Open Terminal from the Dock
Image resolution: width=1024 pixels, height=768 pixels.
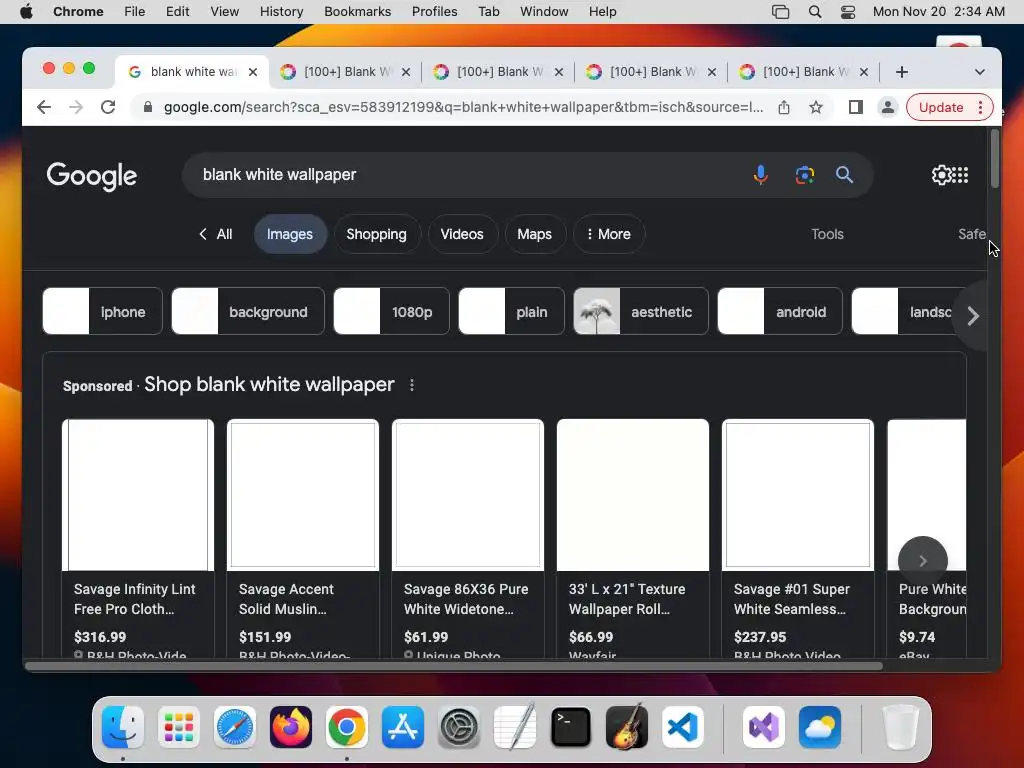[x=571, y=727]
